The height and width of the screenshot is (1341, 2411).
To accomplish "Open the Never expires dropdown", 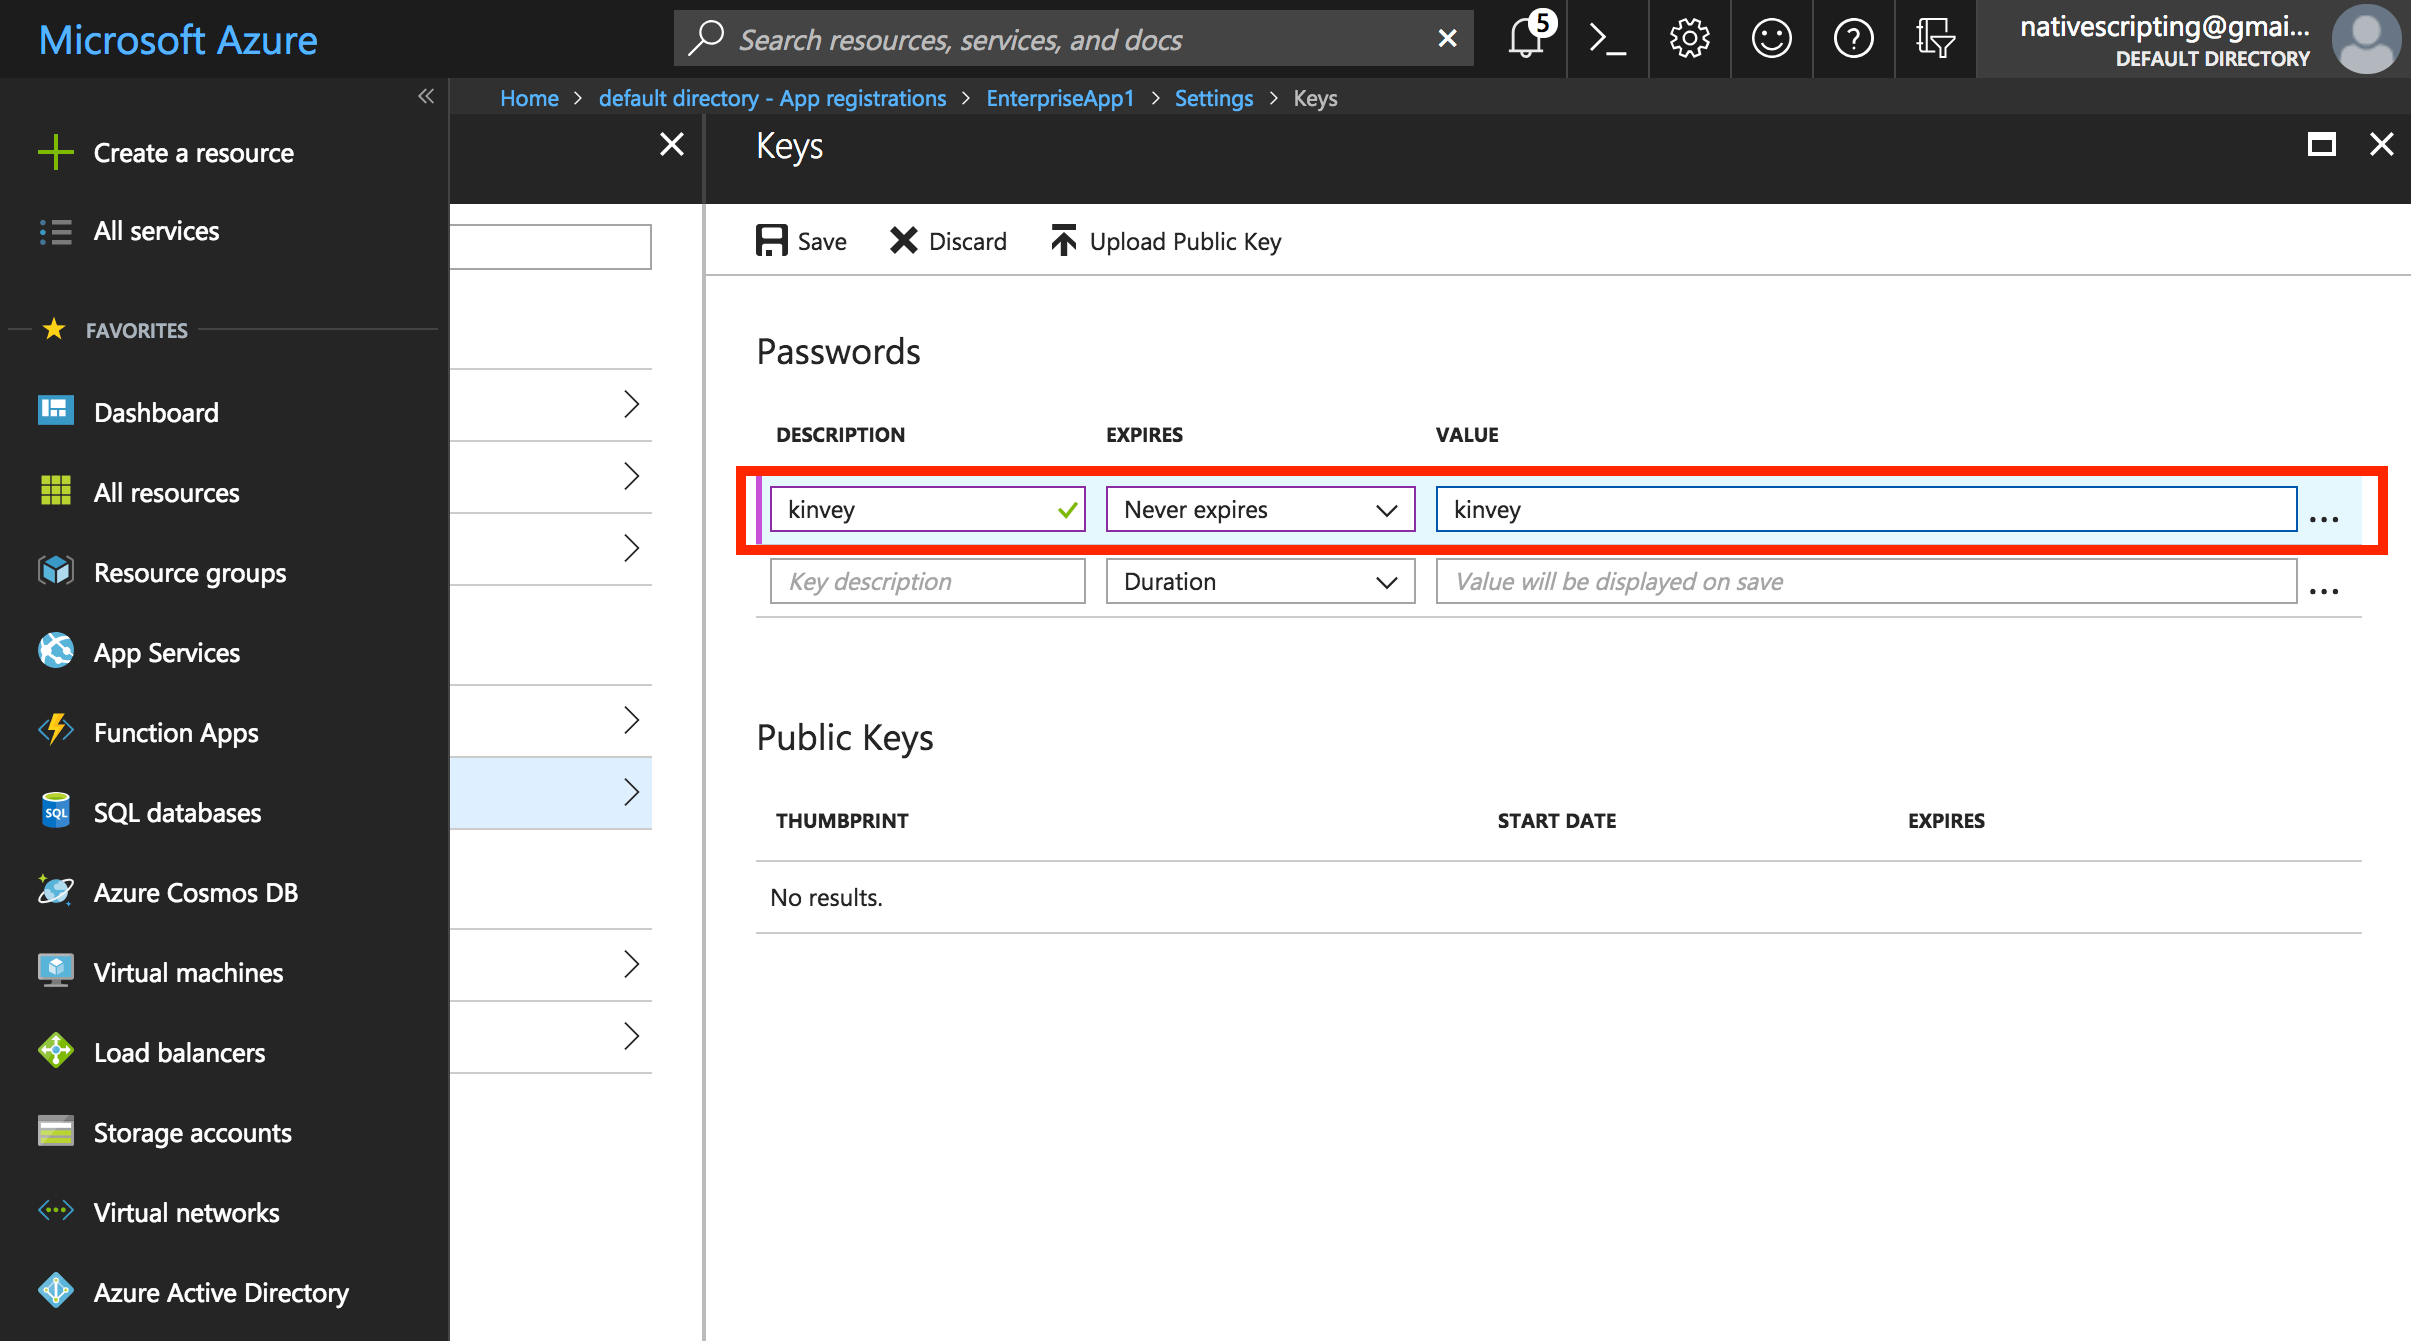I will tap(1260, 509).
